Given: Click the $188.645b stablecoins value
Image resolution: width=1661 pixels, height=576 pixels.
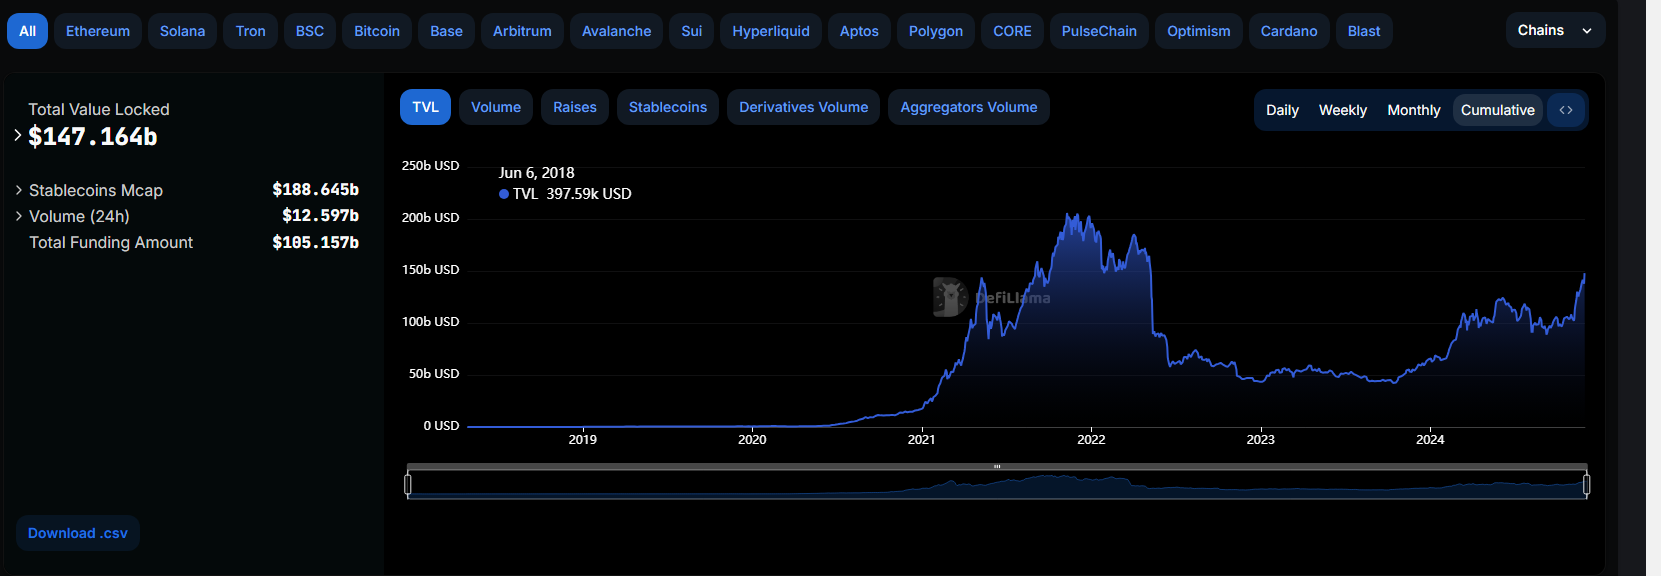Looking at the screenshot, I should point(315,190).
